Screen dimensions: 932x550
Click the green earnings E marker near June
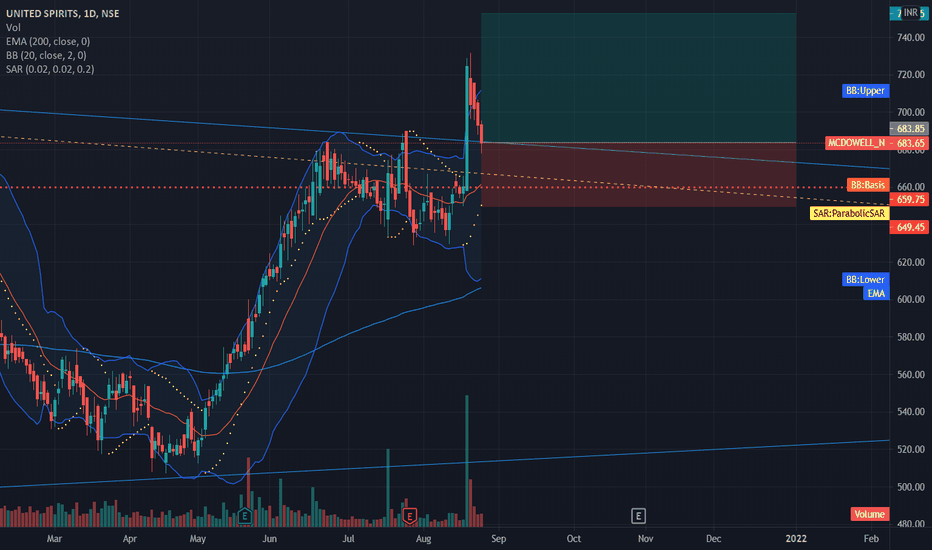[244, 516]
